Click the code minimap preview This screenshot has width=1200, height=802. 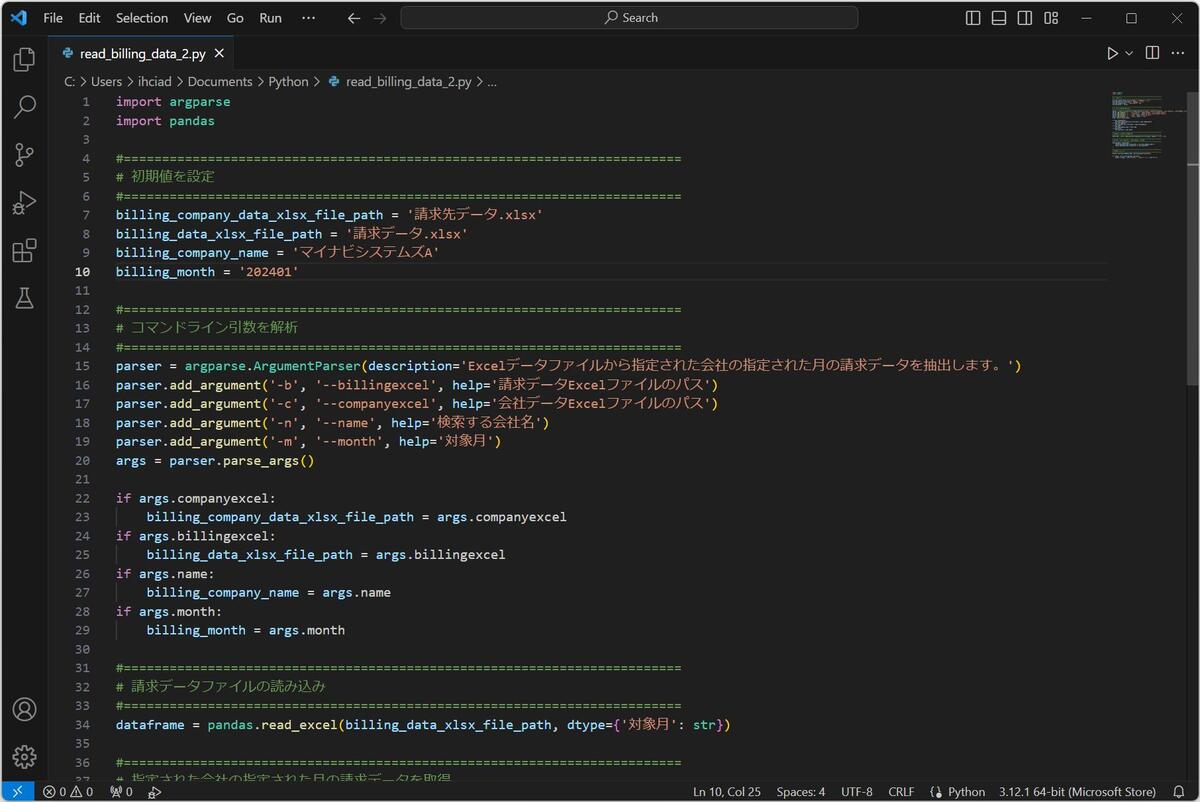point(1136,125)
